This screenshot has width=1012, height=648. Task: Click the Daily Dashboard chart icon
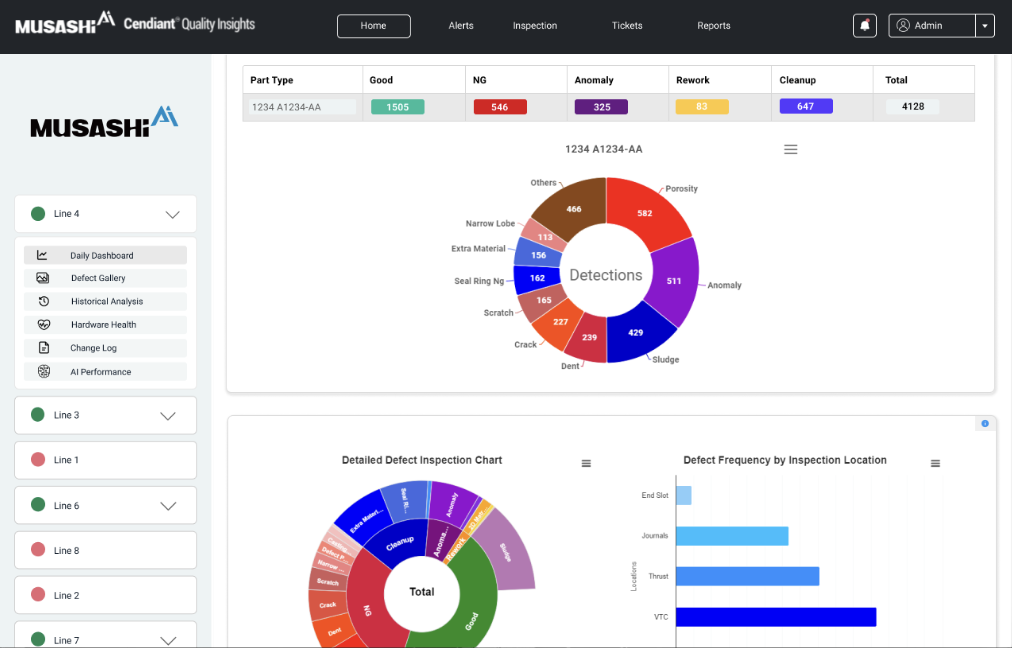[42, 255]
